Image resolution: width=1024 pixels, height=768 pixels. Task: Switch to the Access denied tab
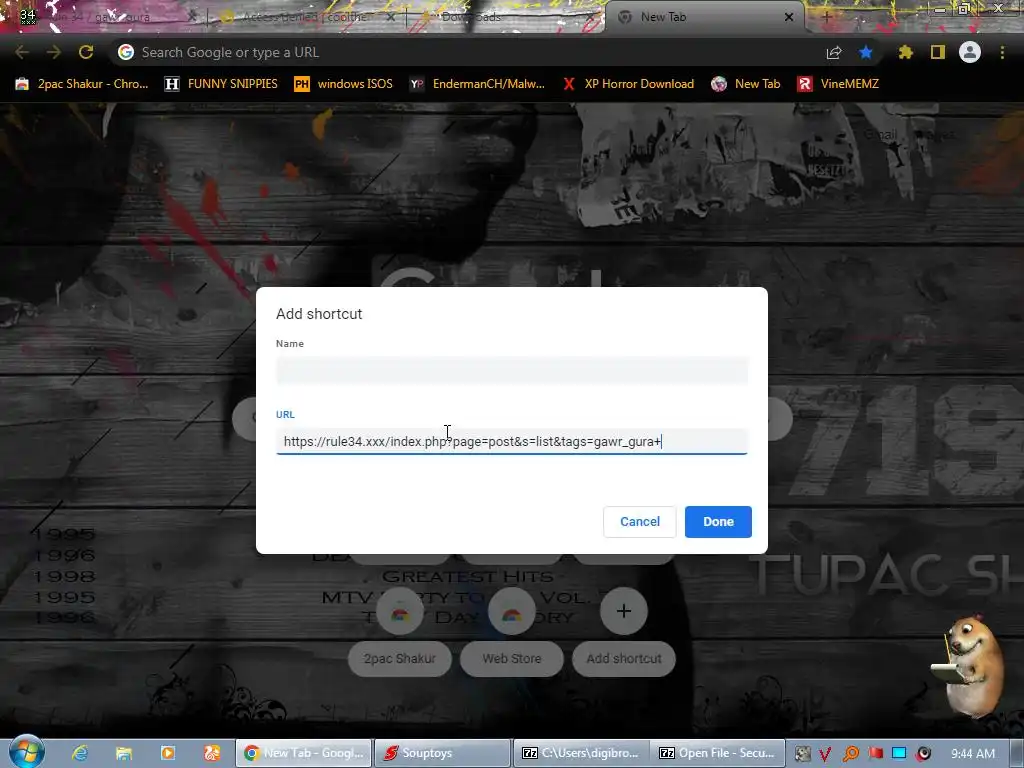[304, 17]
